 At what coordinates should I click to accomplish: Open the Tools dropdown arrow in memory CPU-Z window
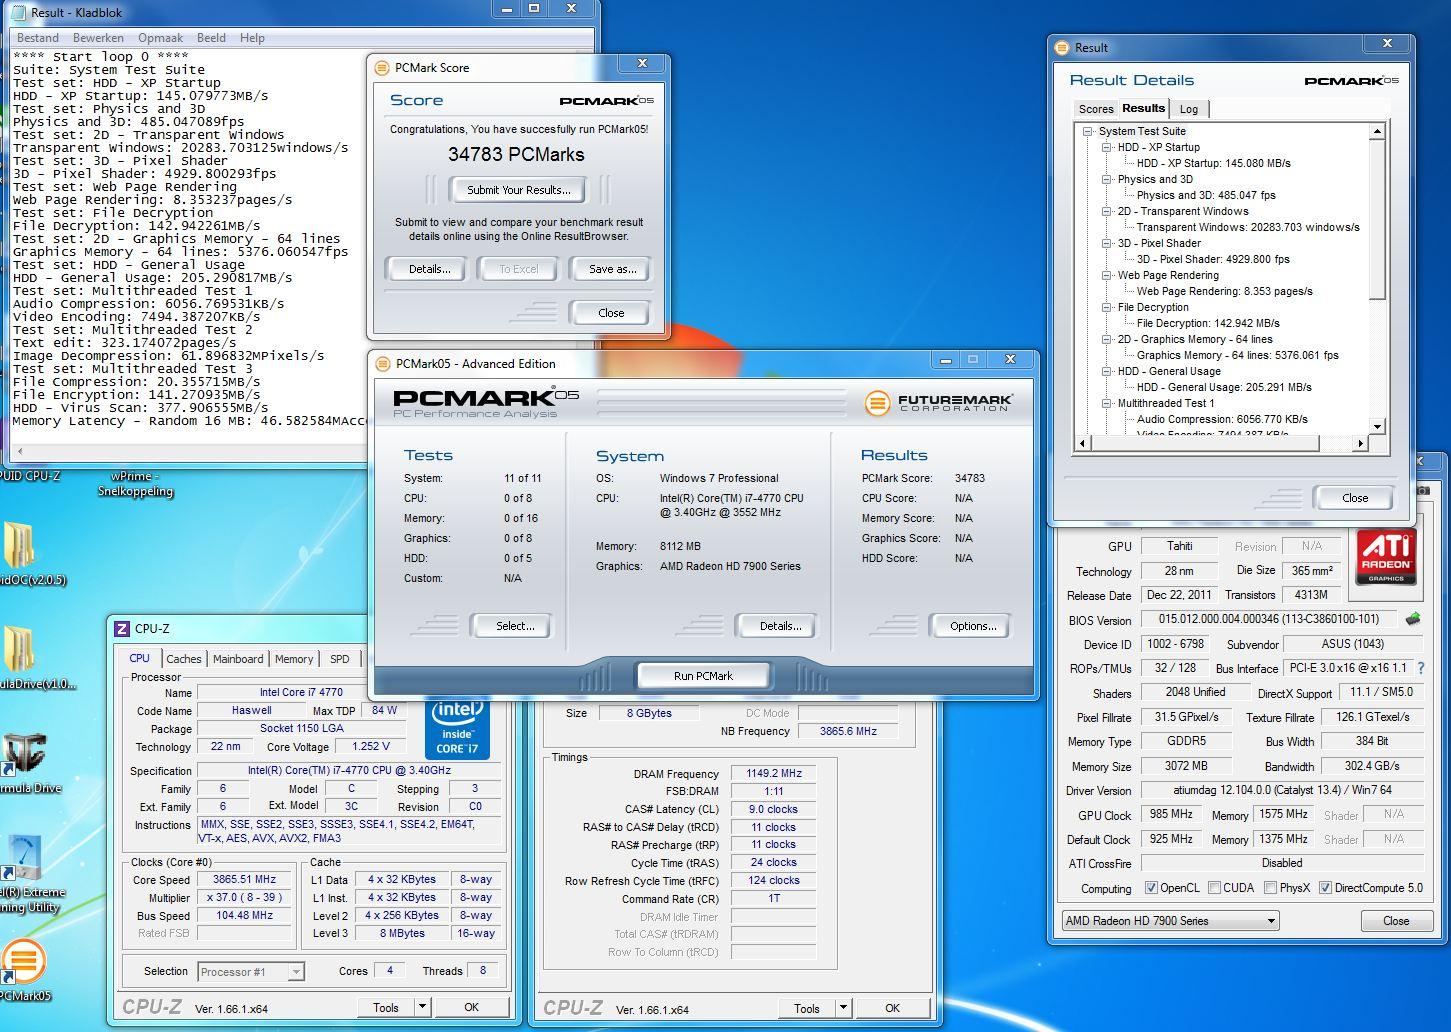pos(843,1008)
